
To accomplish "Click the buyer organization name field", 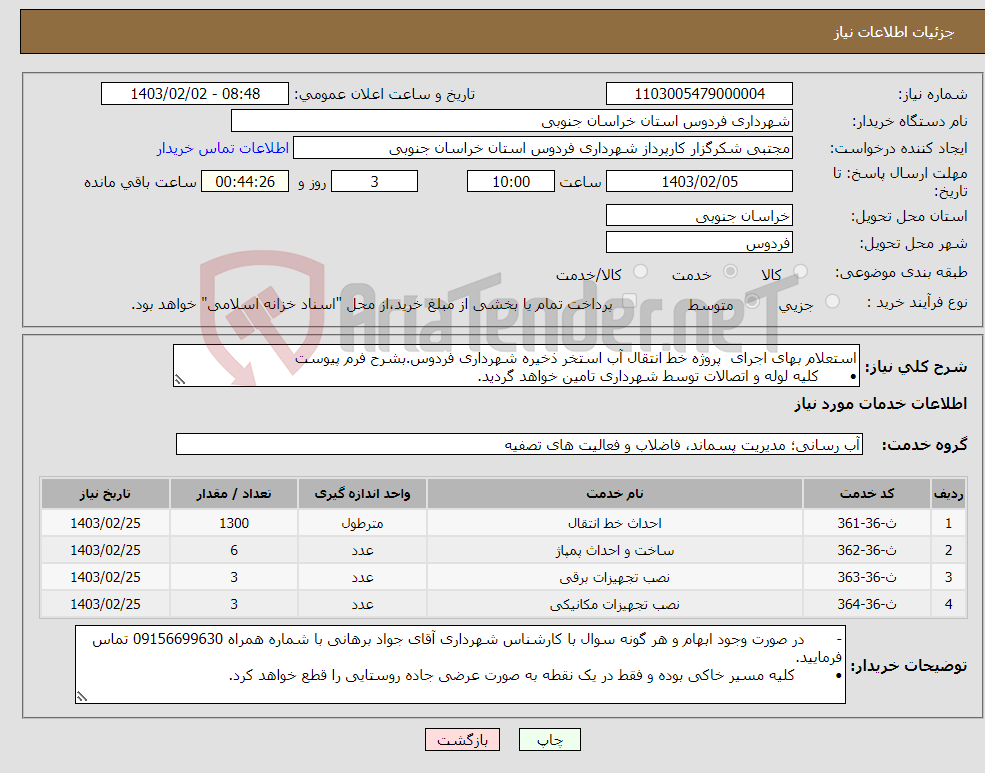I will click(512, 121).
